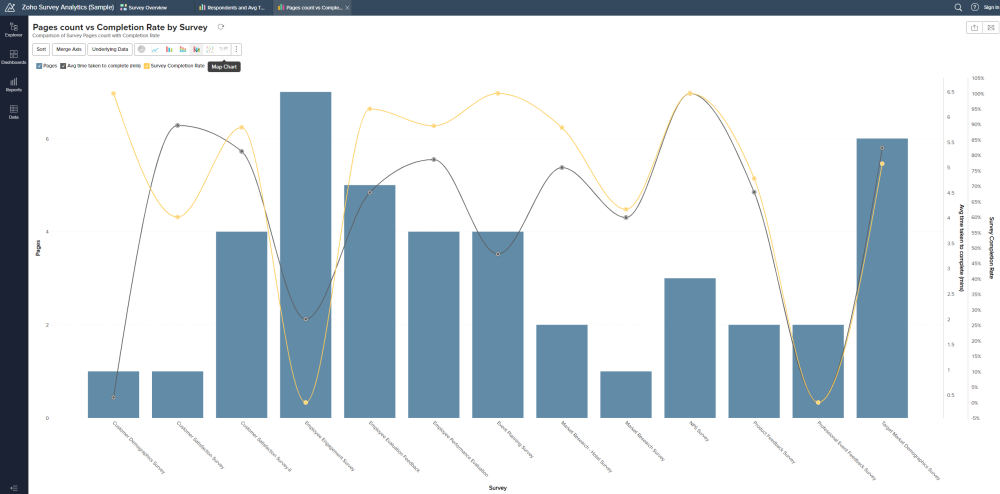The width and height of the screenshot is (1000, 494).
Task: Click the NPS Survey bar
Action: [x=690, y=348]
